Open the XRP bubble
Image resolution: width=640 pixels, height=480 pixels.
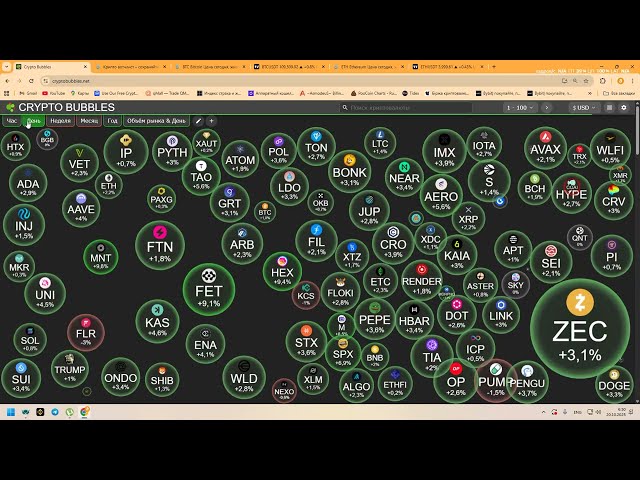468,218
